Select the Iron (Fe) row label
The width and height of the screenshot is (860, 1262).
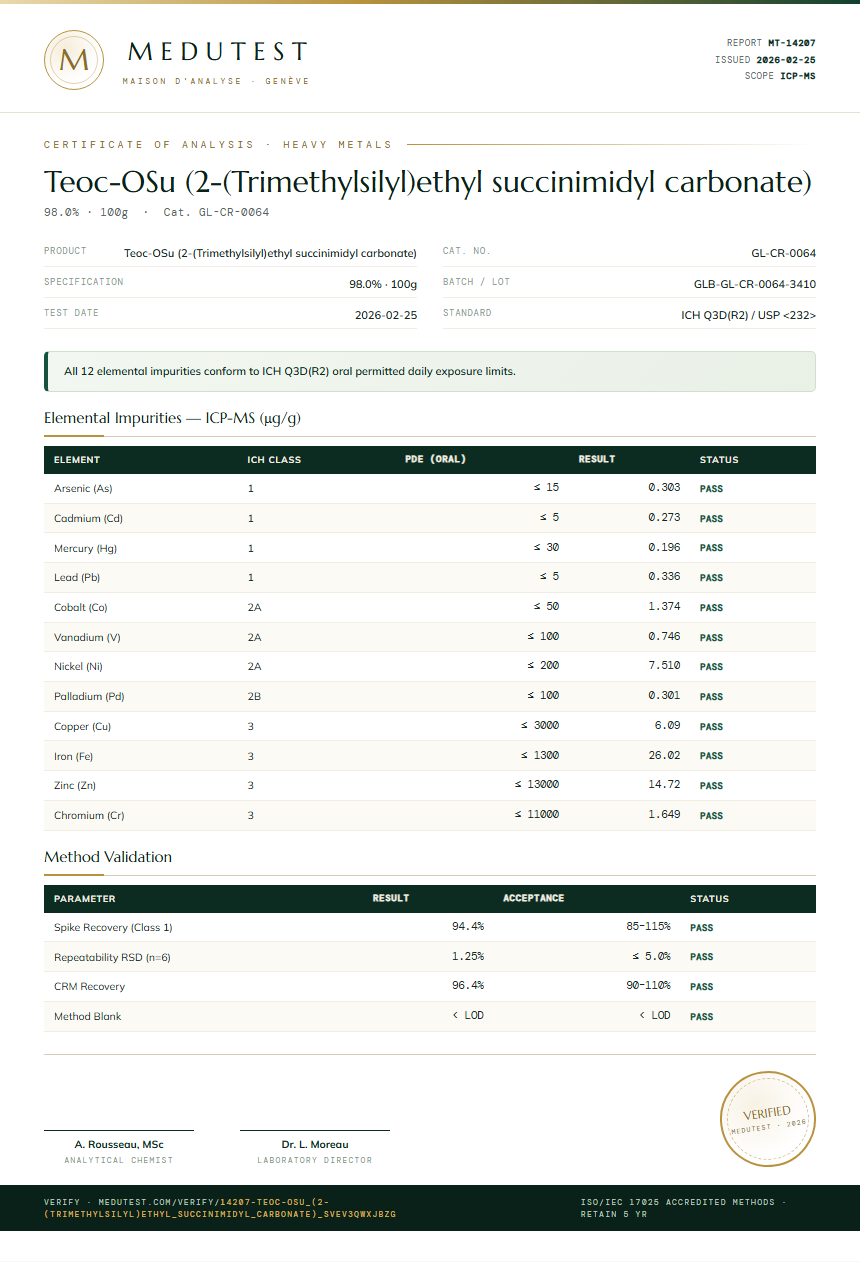(74, 756)
